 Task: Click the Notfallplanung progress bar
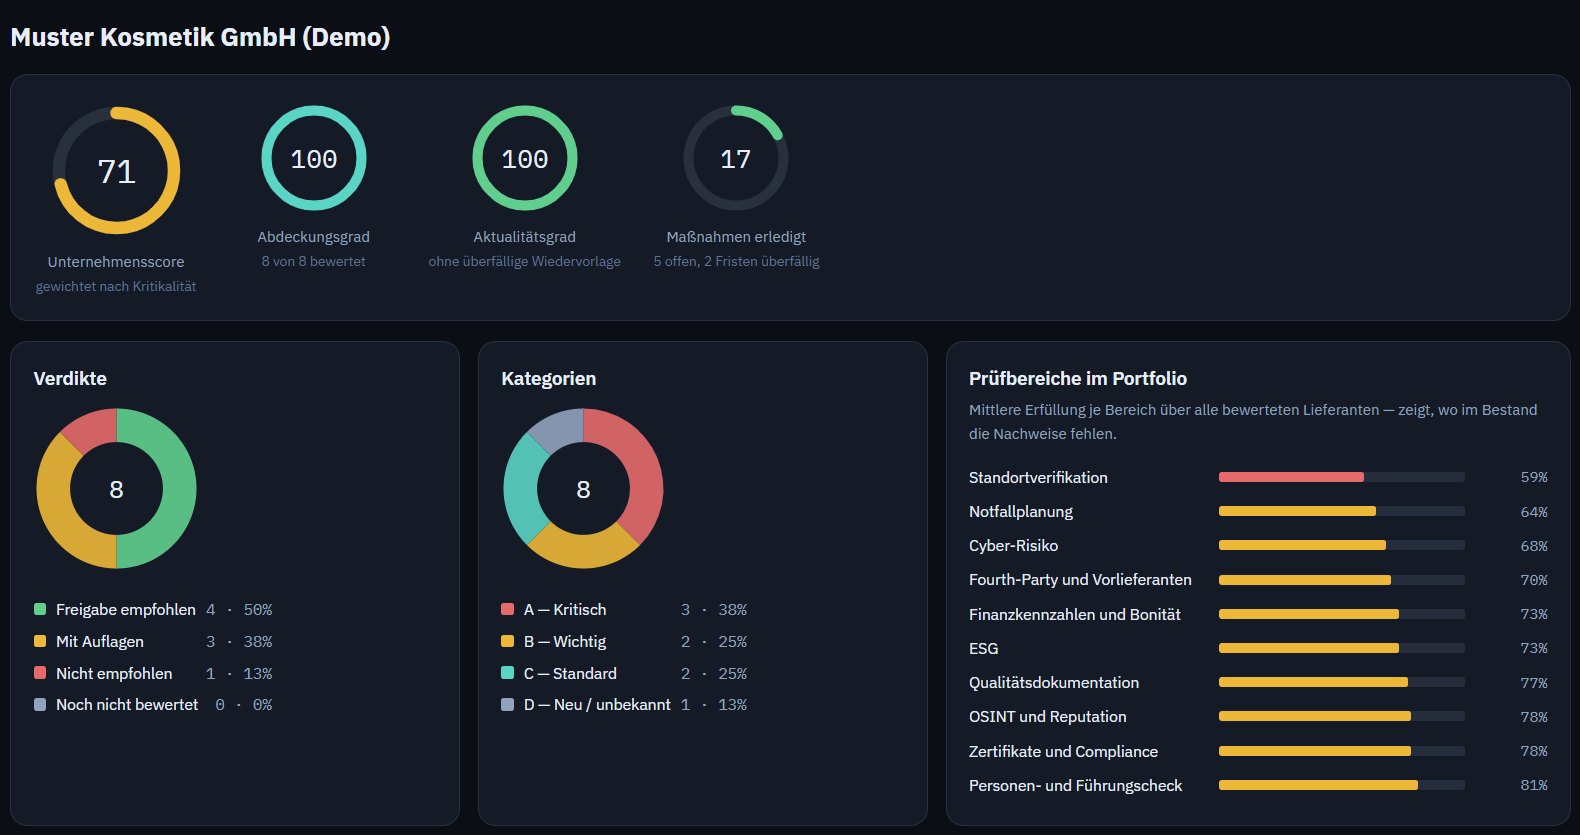(x=1342, y=511)
